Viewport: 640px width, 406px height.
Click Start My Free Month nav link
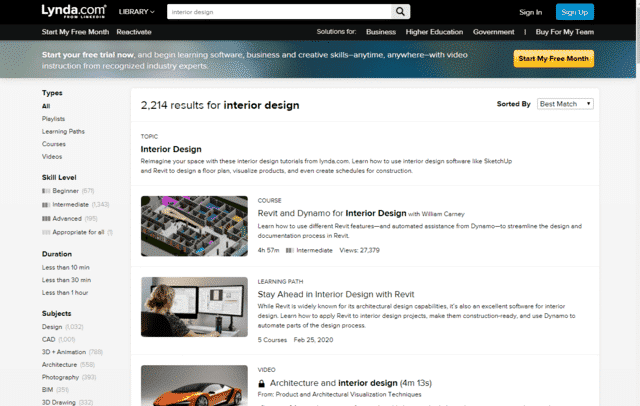tap(75, 32)
